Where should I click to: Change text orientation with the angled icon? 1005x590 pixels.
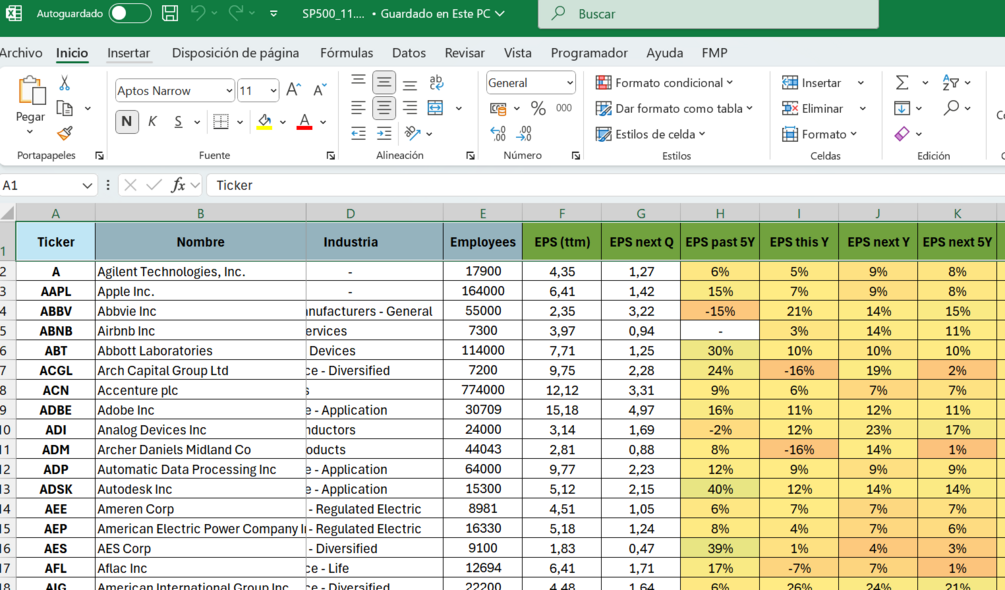(x=412, y=133)
